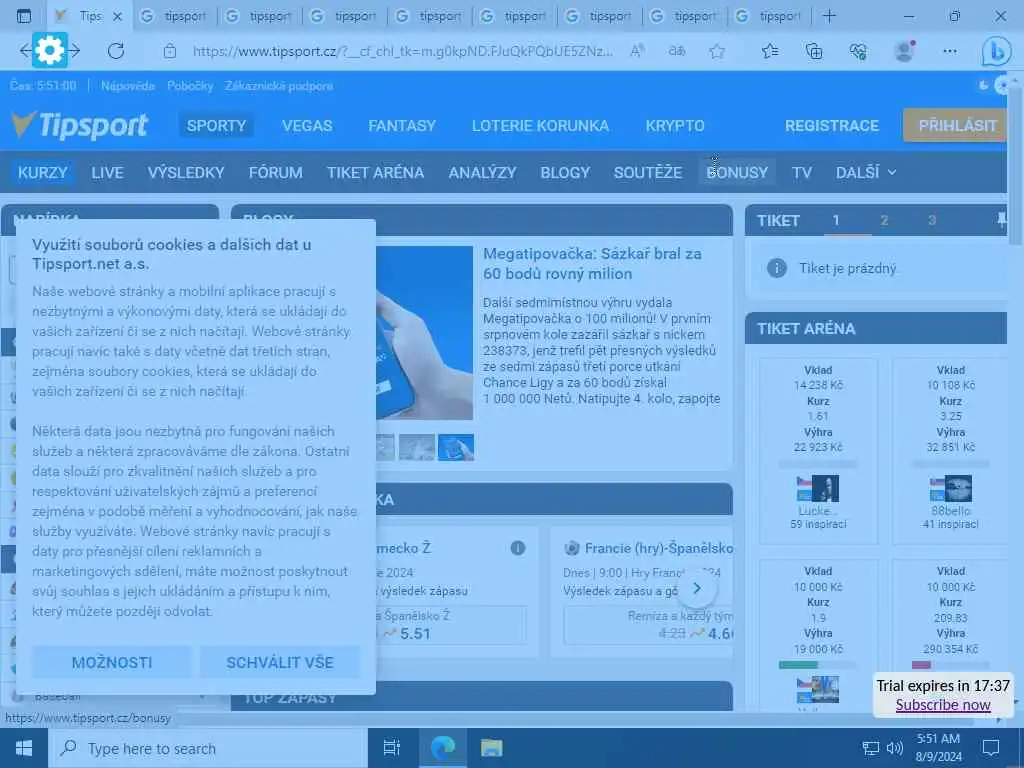1024x768 pixels.
Task: Open the Pobočky link
Action: (x=190, y=86)
